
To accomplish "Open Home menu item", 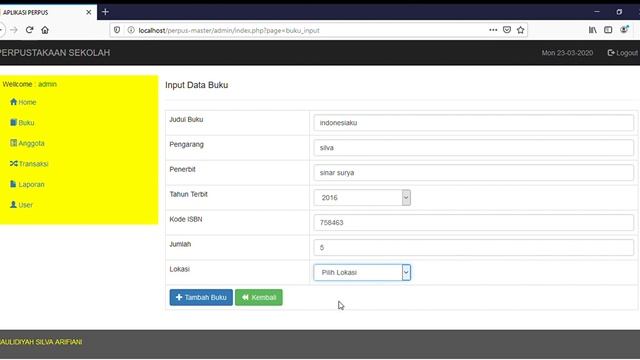I will [23, 102].
